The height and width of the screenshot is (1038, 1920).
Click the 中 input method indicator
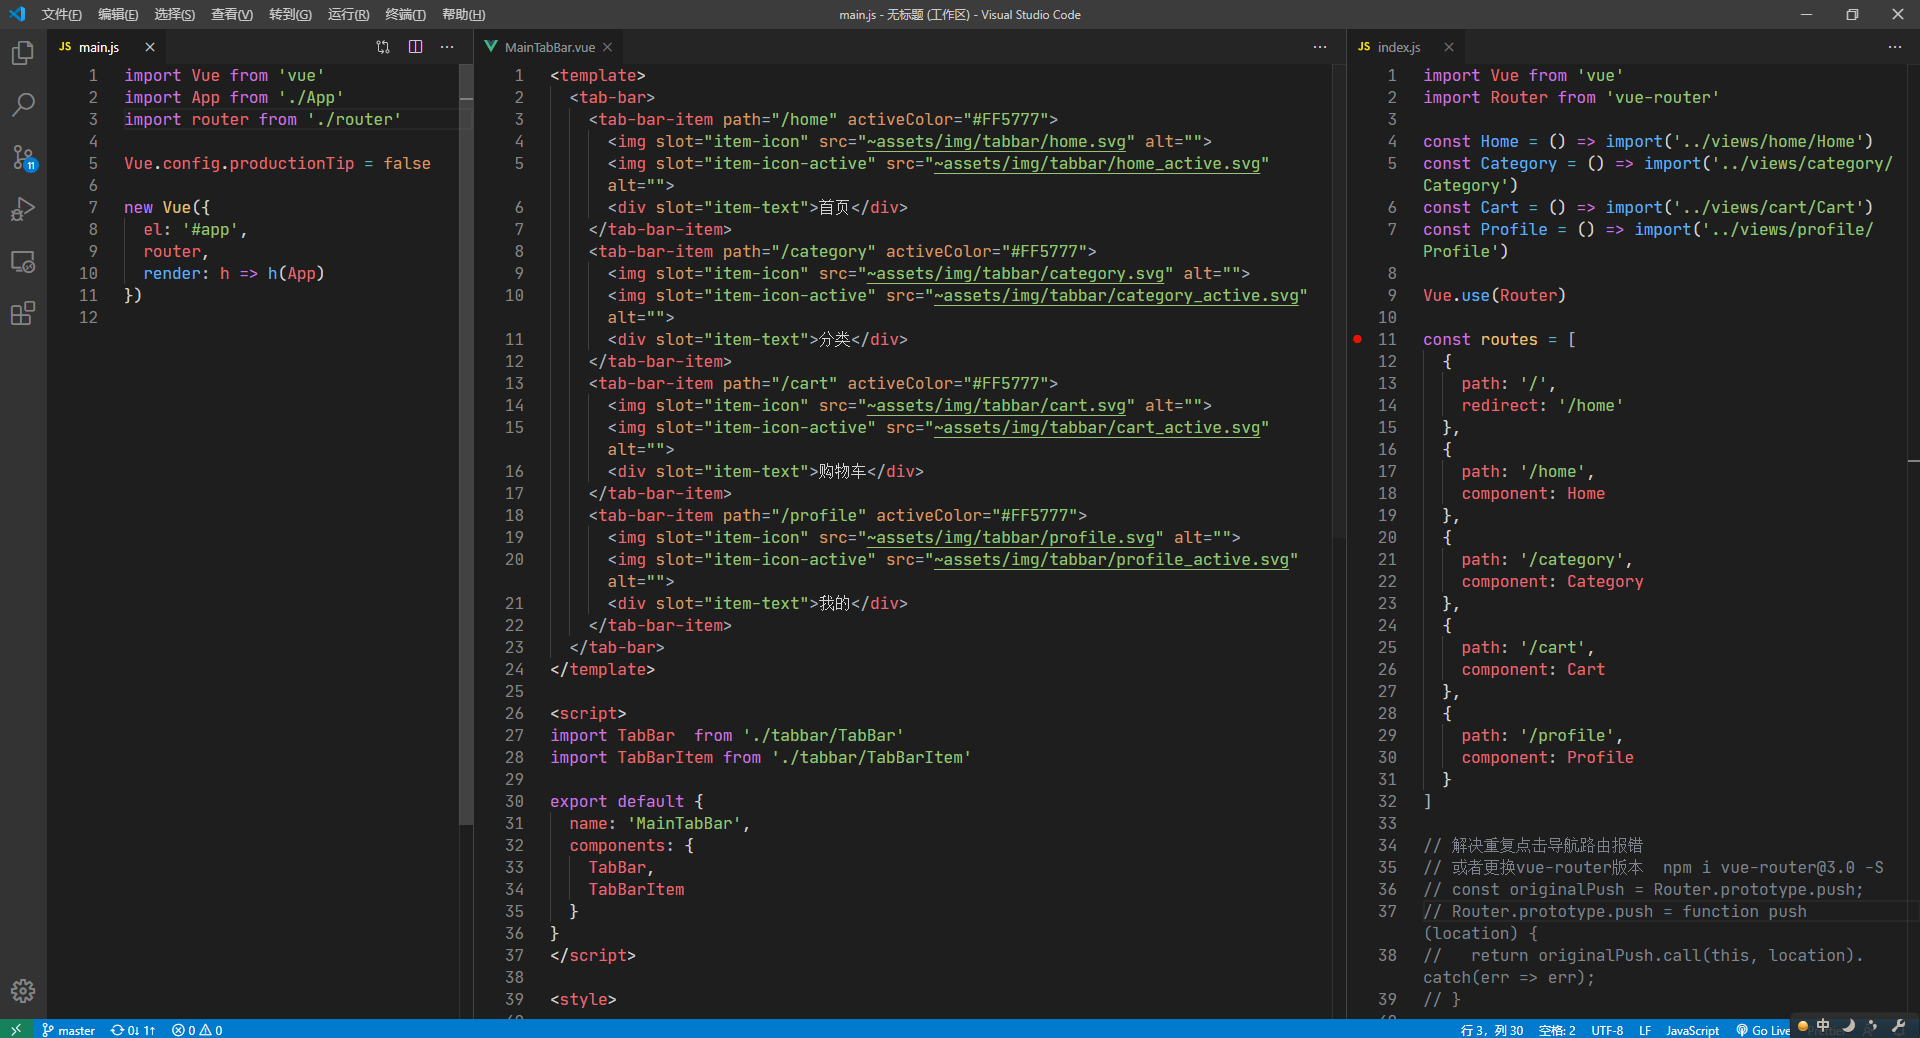pyautogui.click(x=1823, y=1026)
